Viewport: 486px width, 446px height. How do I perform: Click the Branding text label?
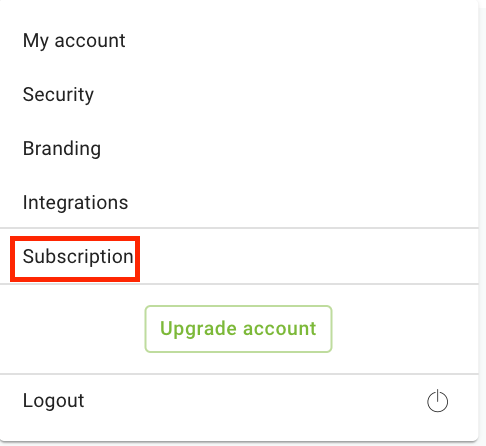(62, 149)
